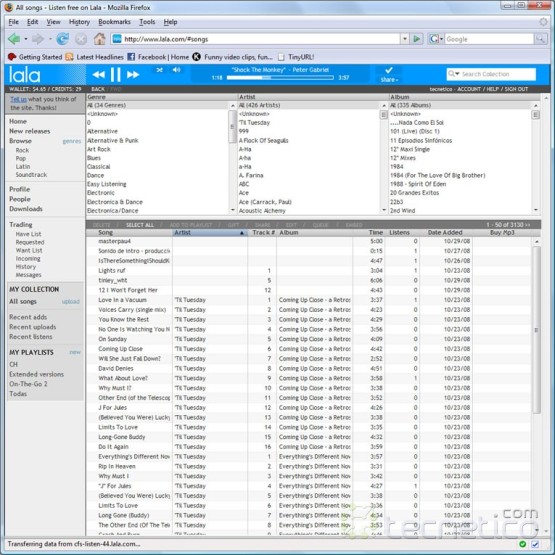
Task: Click the lala logo
Action: point(25,75)
